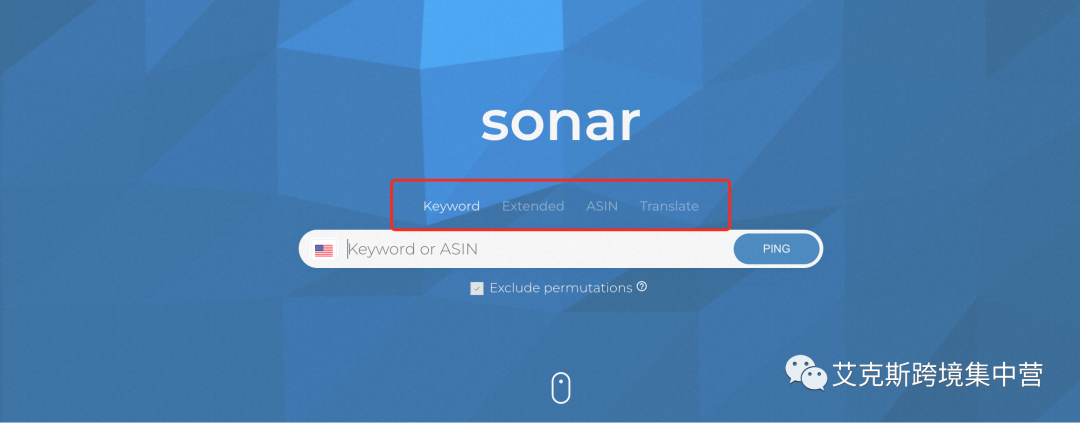Image resolution: width=1080 pixels, height=423 pixels.
Task: Select the Keyword search tab
Action: (451, 206)
